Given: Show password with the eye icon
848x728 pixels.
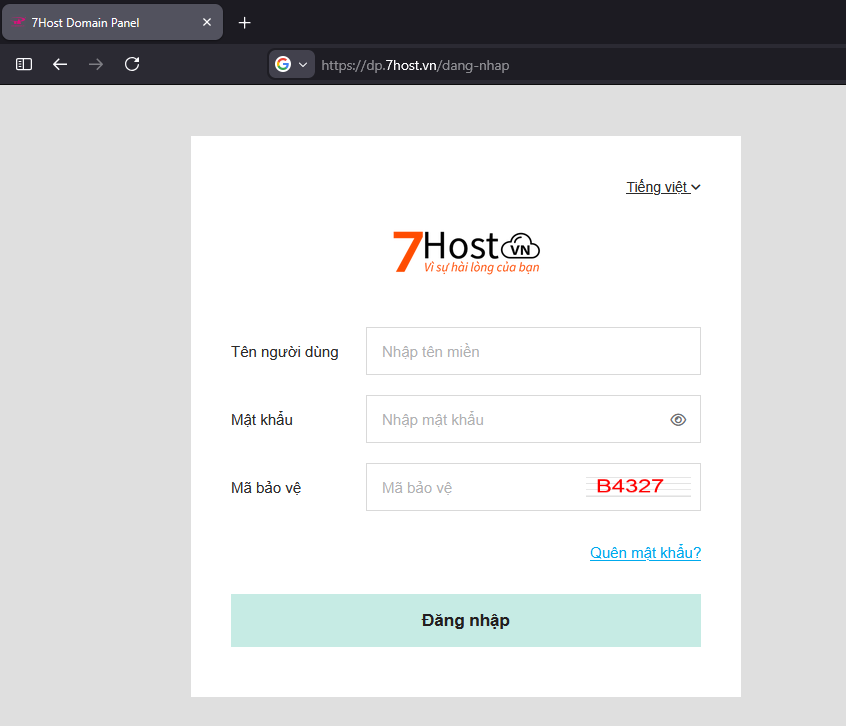Looking at the screenshot, I should coord(678,420).
